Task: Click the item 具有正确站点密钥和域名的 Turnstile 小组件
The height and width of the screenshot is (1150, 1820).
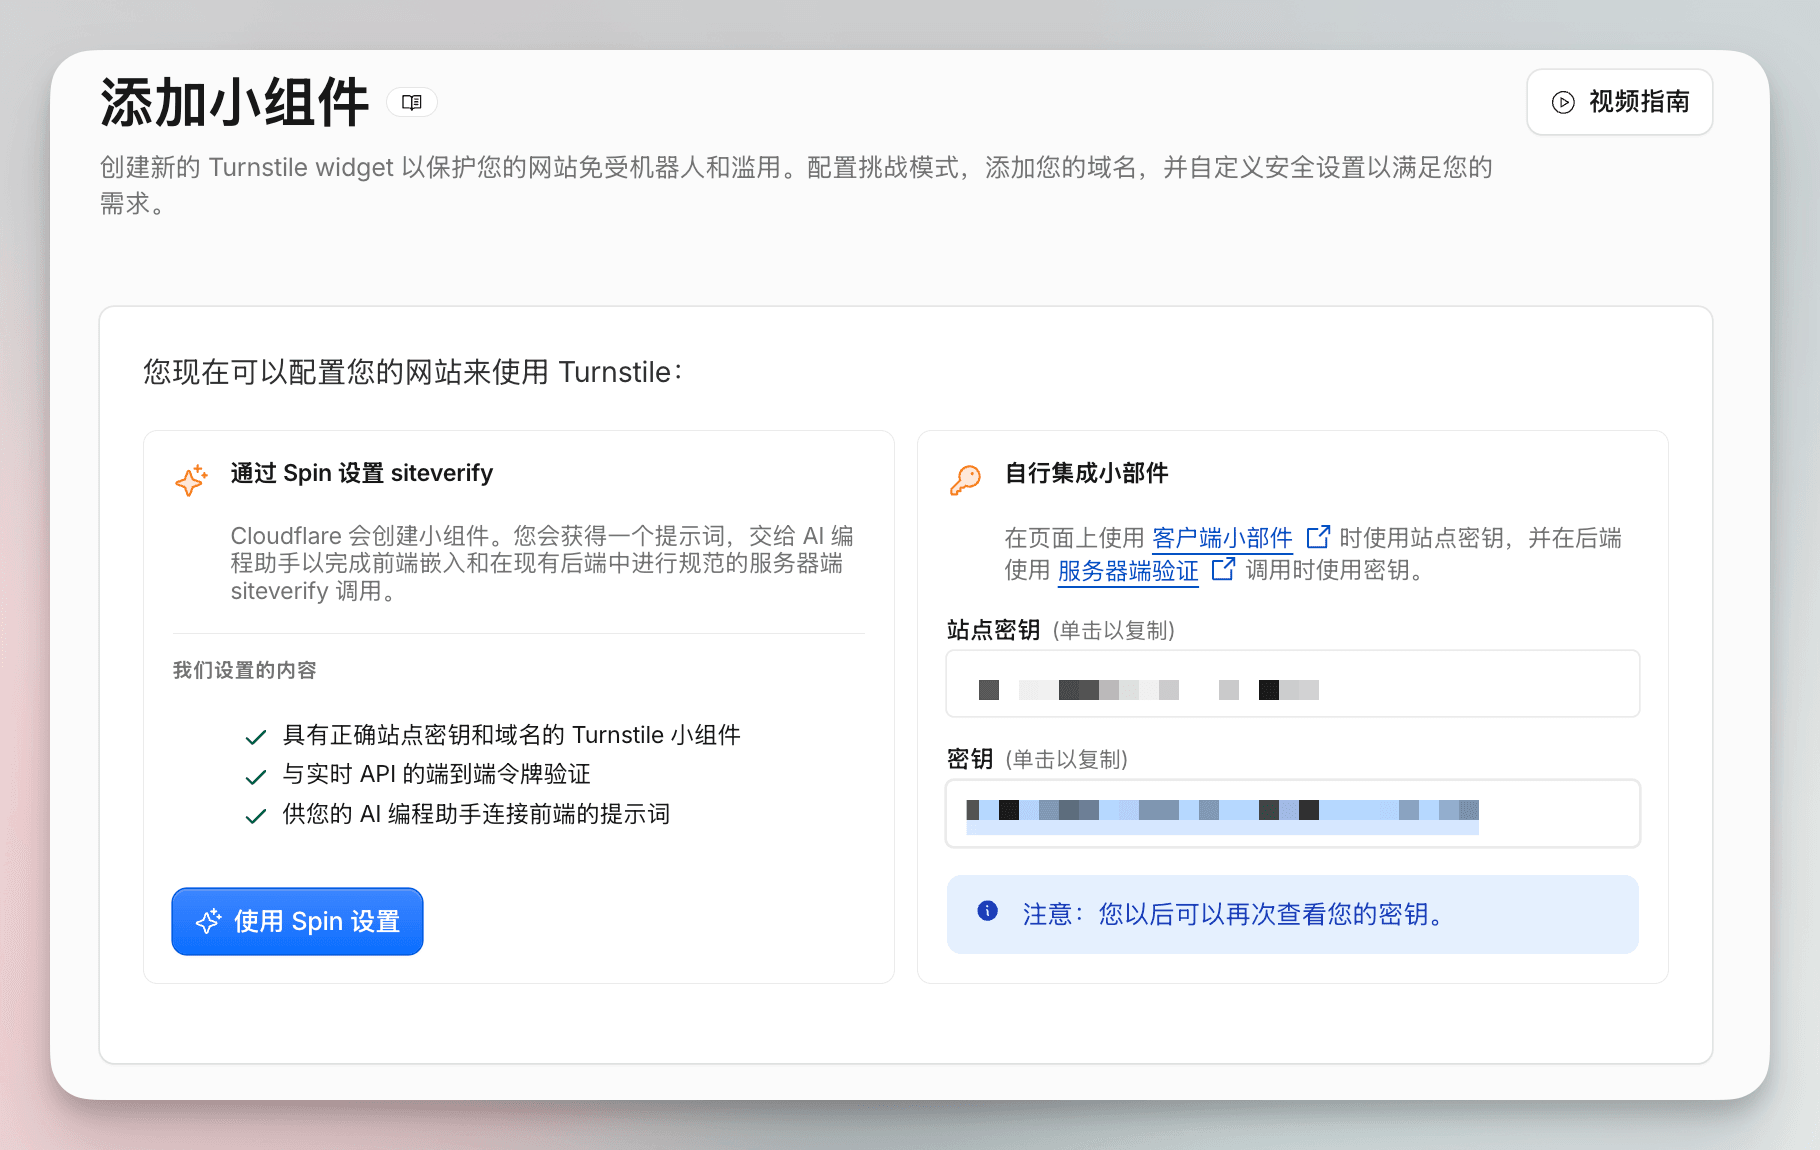Action: 511,735
